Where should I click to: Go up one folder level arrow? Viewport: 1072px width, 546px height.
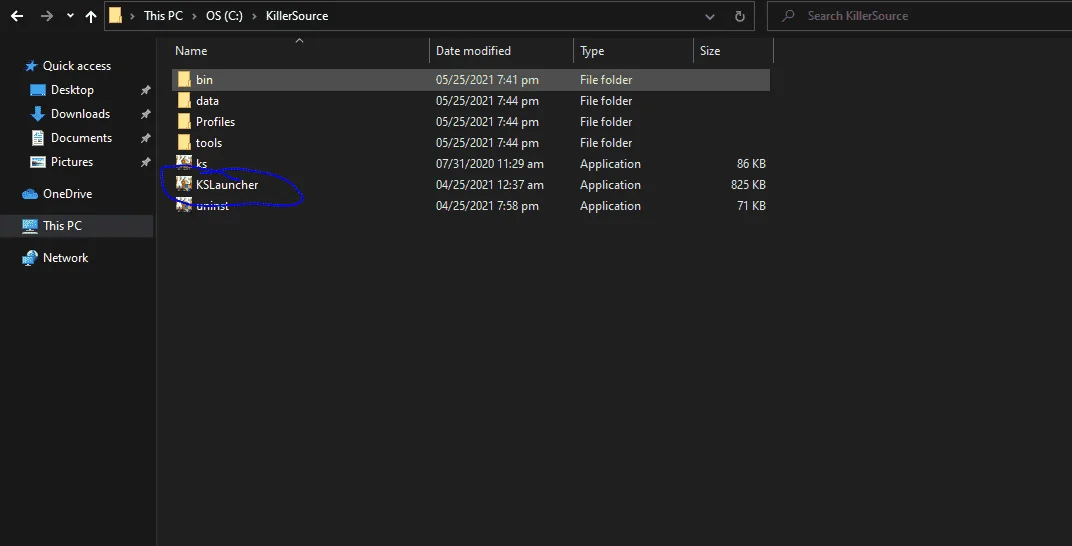91,16
